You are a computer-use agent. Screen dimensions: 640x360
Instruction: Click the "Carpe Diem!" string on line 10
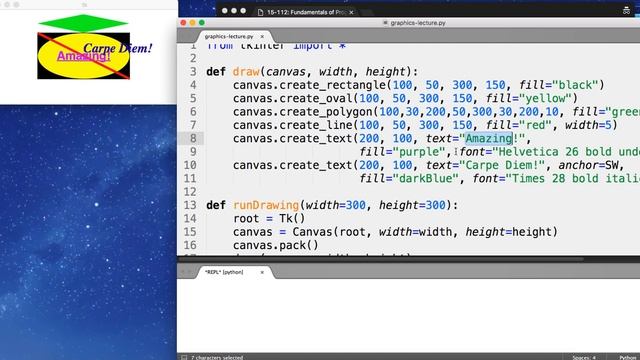(502, 165)
